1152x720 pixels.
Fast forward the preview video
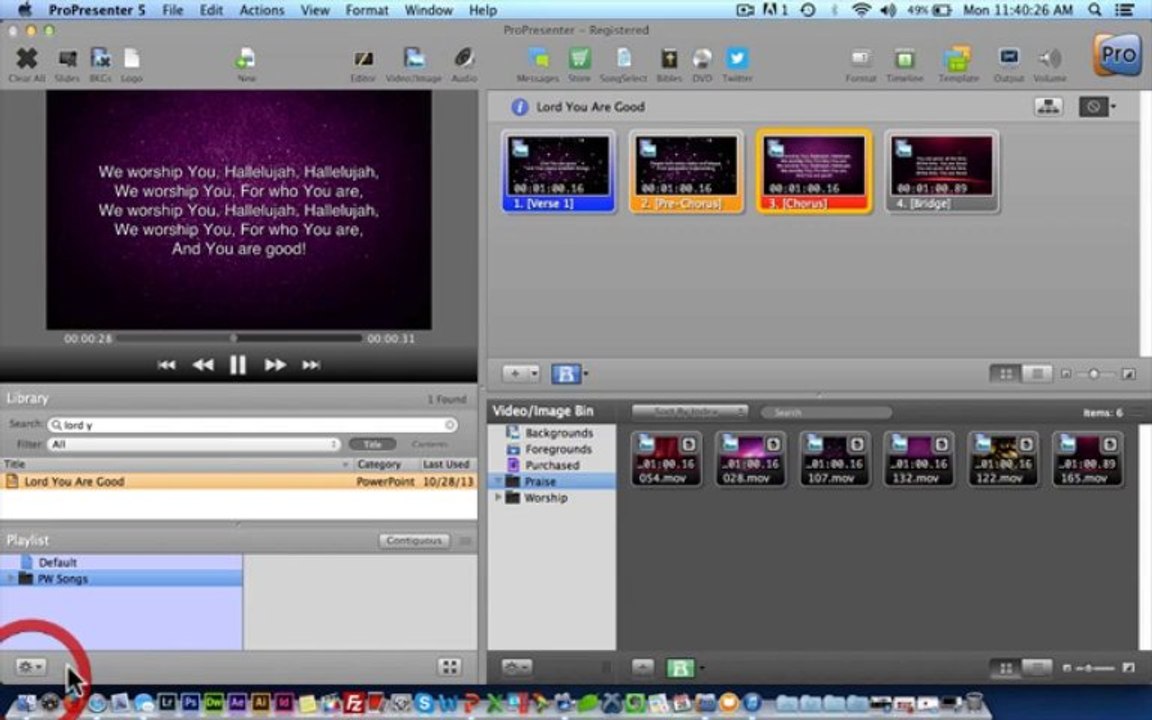275,365
